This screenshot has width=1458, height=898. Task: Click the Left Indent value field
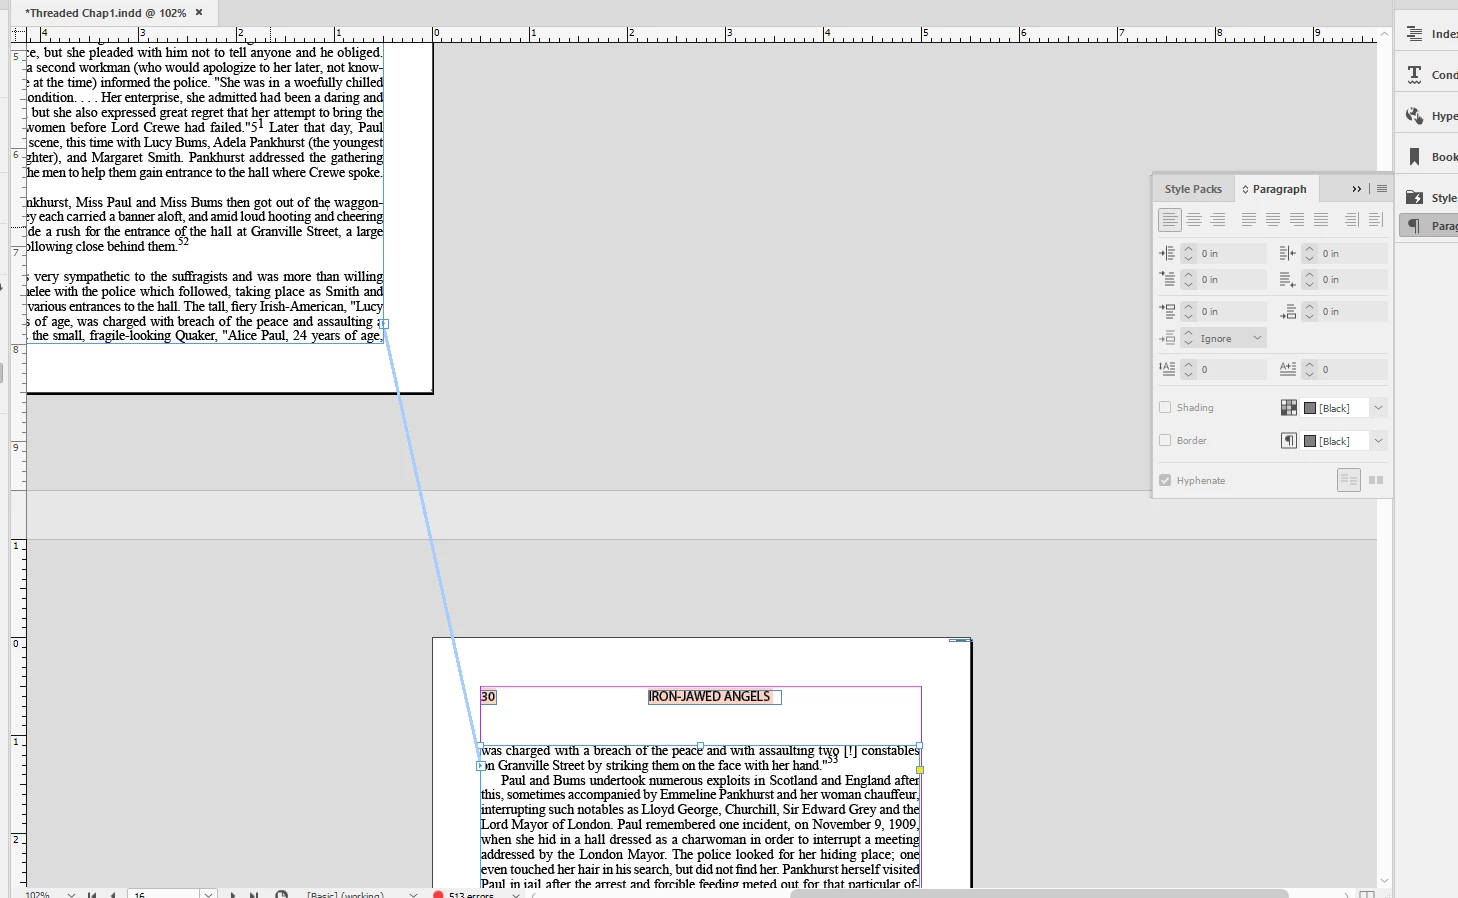[1232, 254]
